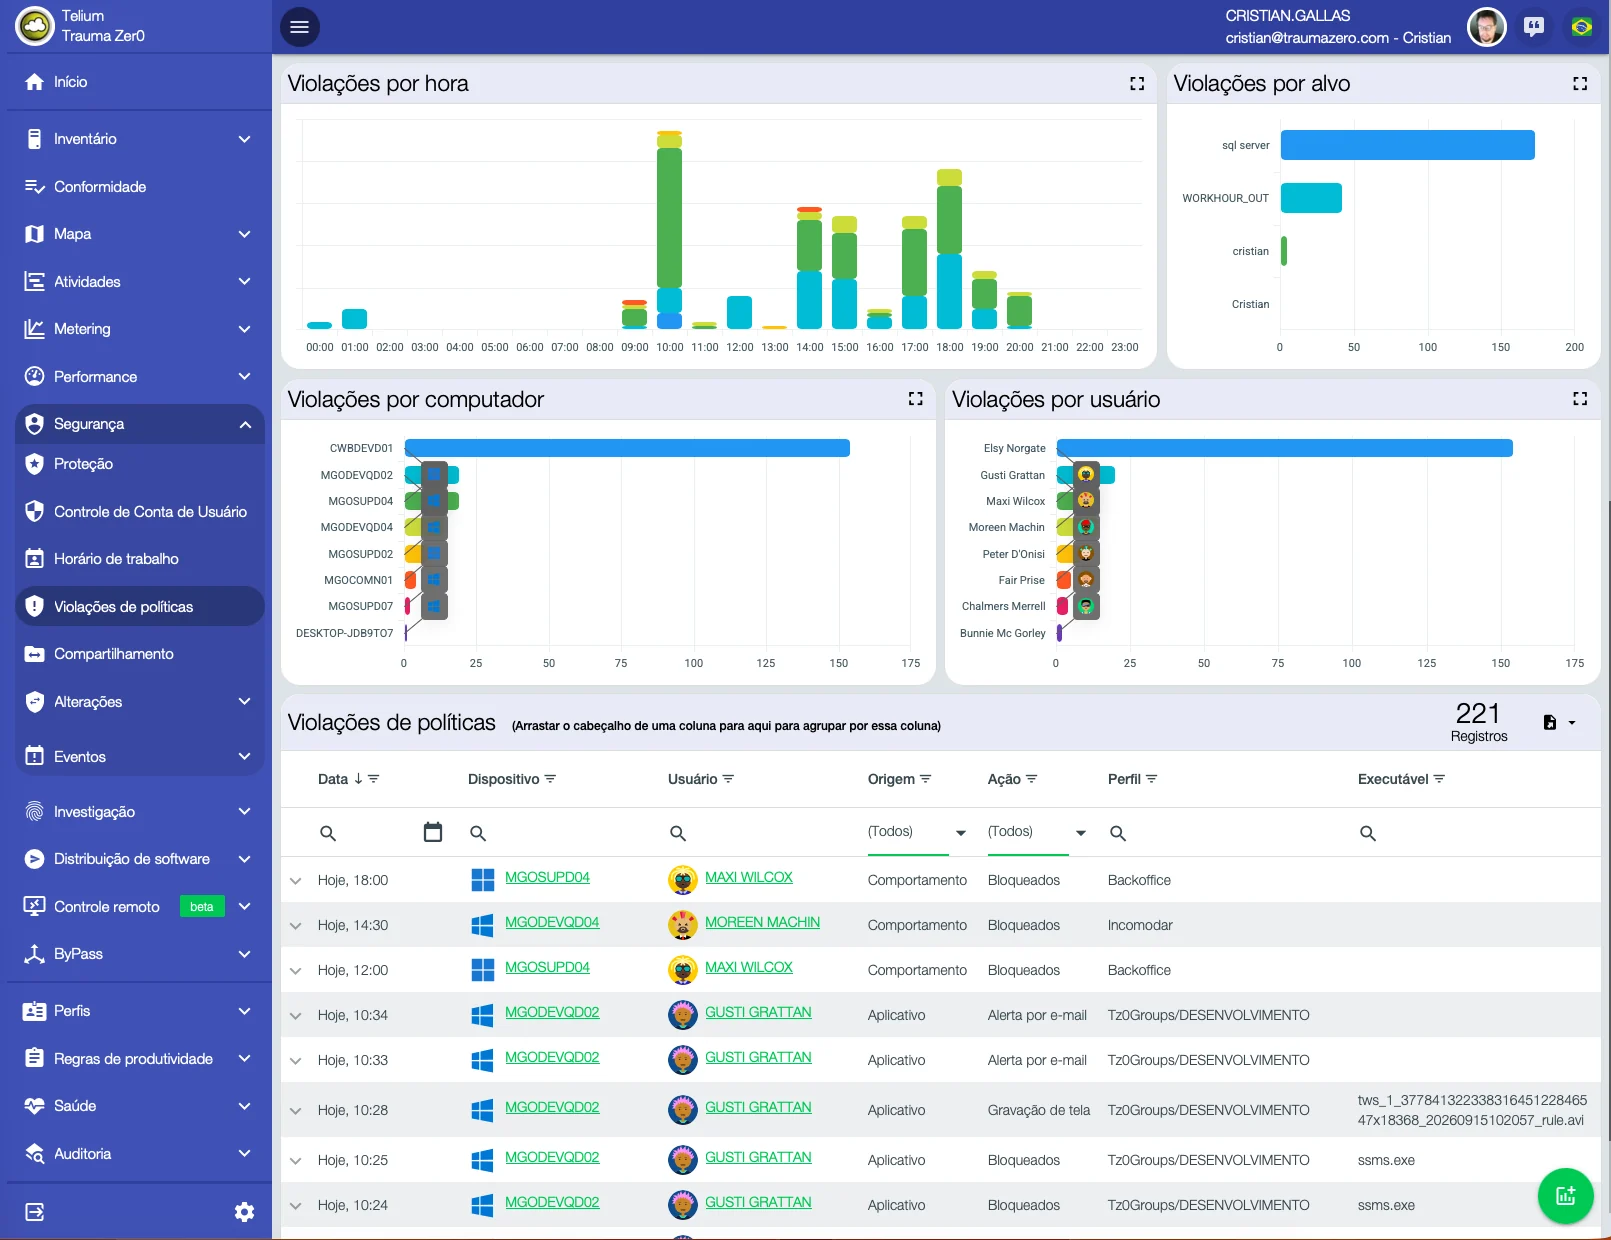Click the export file icon
Image resolution: width=1611 pixels, height=1240 pixels.
click(1549, 722)
